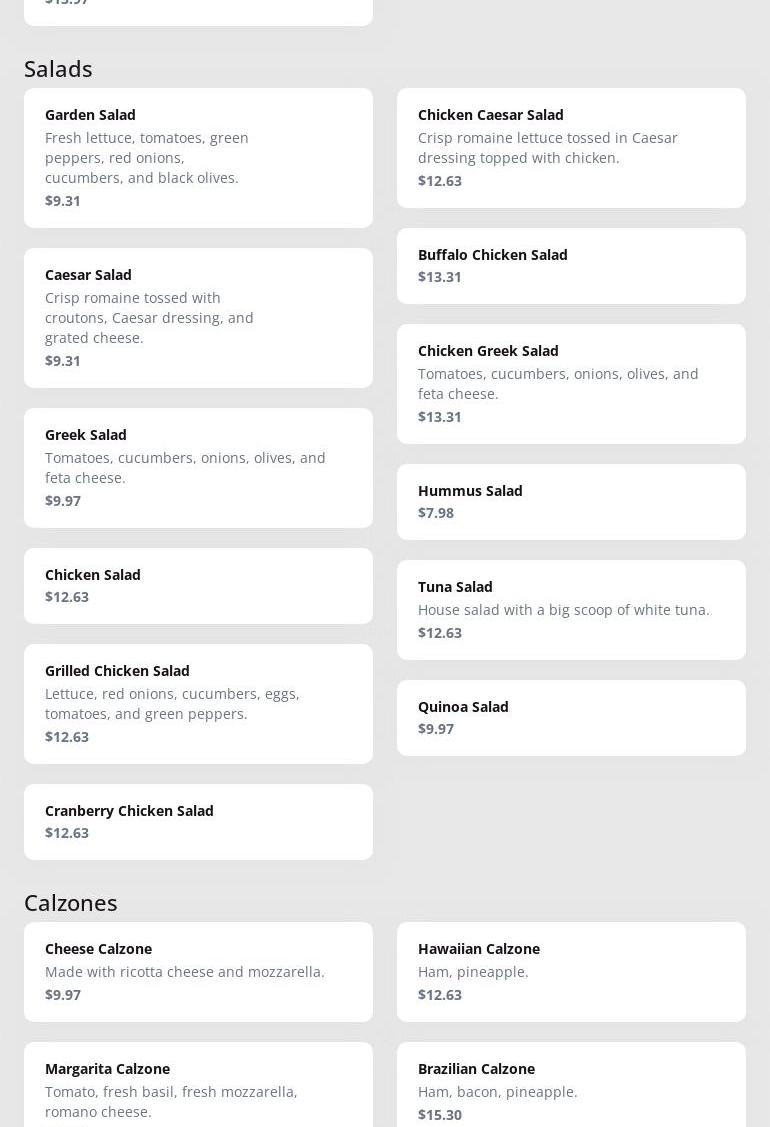Pick the Quinoa Salad item
This screenshot has height=1127, width=770.
pyautogui.click(x=571, y=717)
